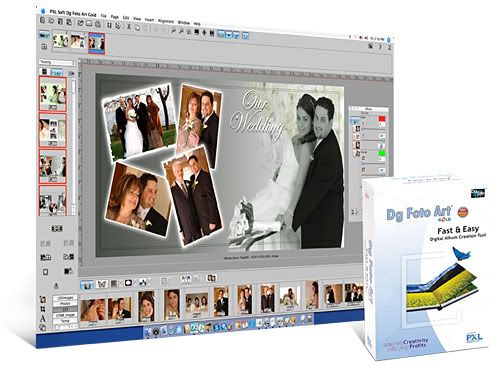Click the zoom in magnifier icon
This screenshot has width=500, height=365.
173,31
